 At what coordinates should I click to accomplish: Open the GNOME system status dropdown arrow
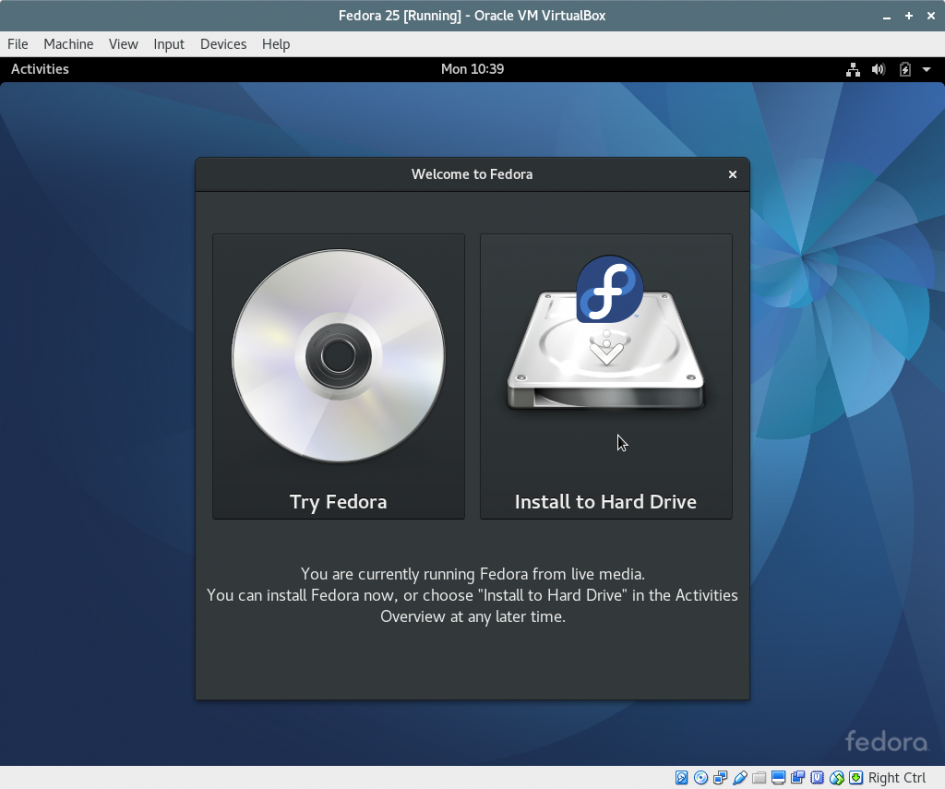coord(925,69)
